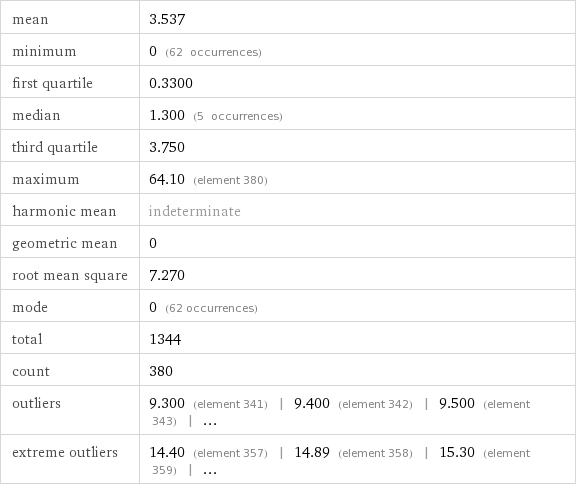Click the minimum 62 occurrences note
576x486 pixels.
213,53
